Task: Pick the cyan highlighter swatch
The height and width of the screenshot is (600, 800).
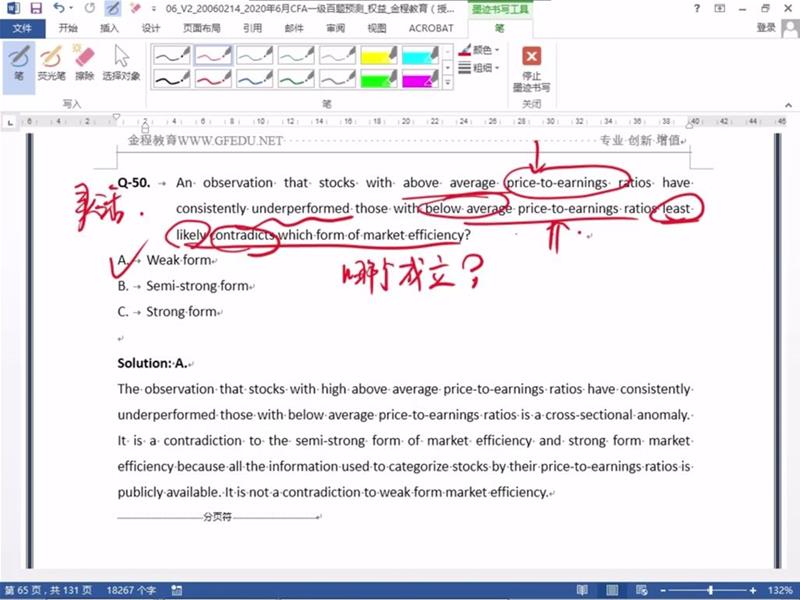Action: coord(420,55)
